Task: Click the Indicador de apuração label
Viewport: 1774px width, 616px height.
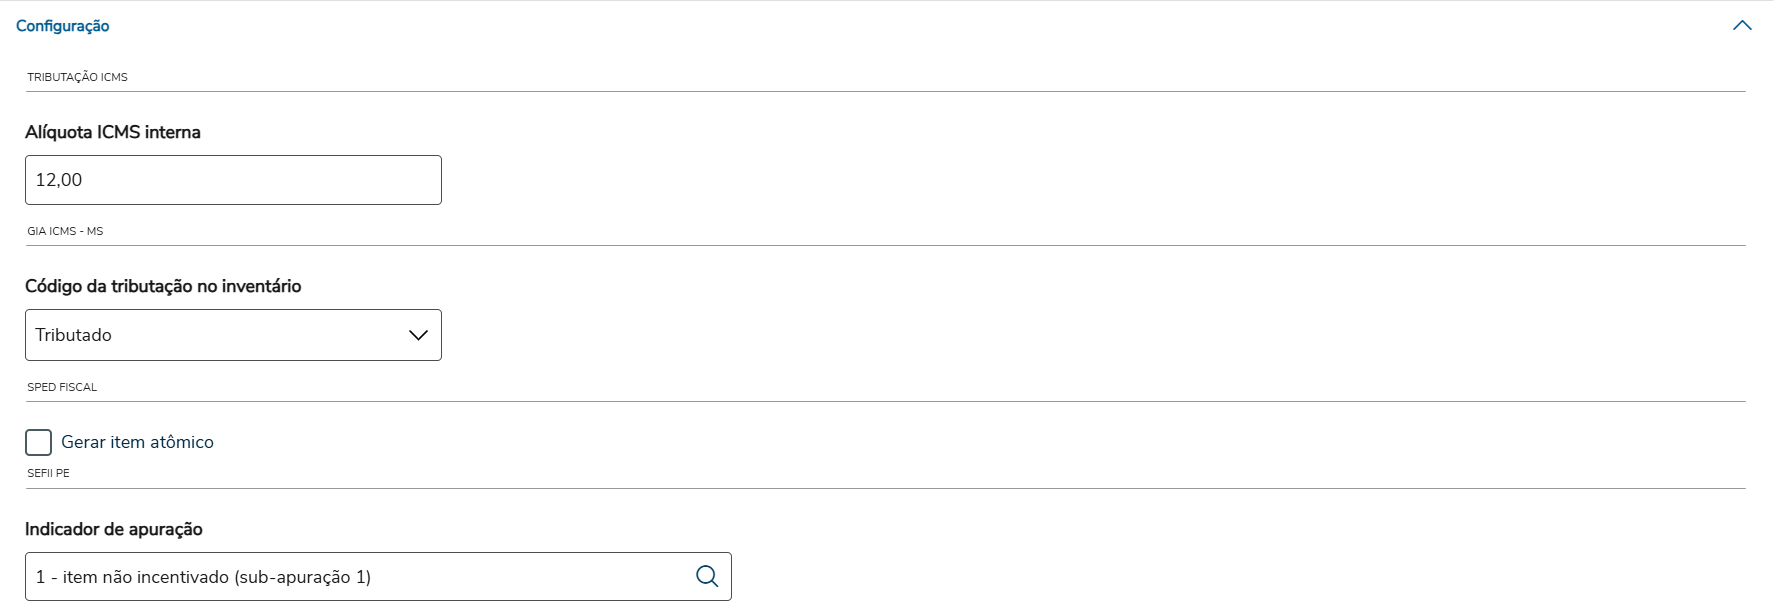Action: [114, 529]
